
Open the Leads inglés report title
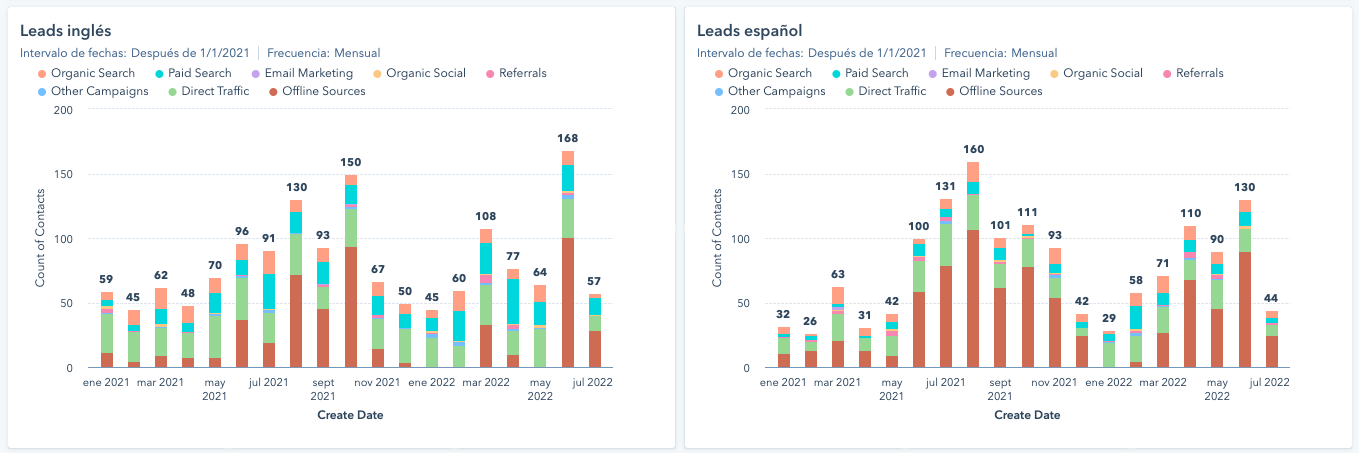click(66, 31)
